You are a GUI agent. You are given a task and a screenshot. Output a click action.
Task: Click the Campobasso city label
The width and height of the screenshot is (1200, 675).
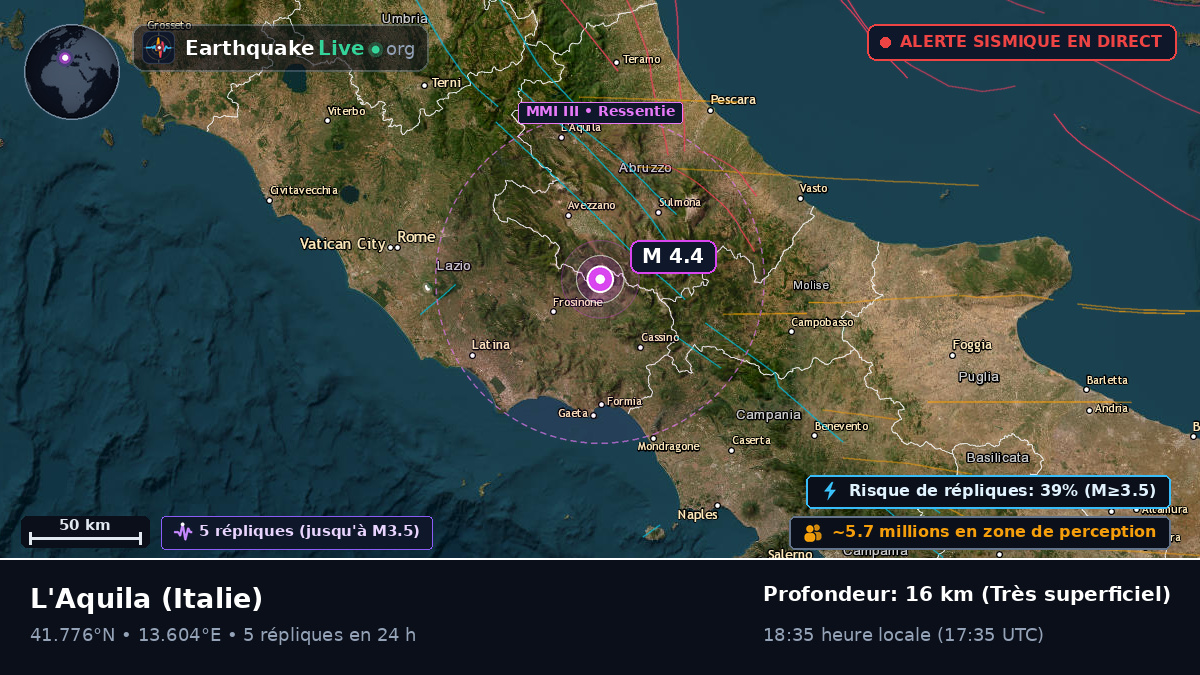[x=822, y=323]
